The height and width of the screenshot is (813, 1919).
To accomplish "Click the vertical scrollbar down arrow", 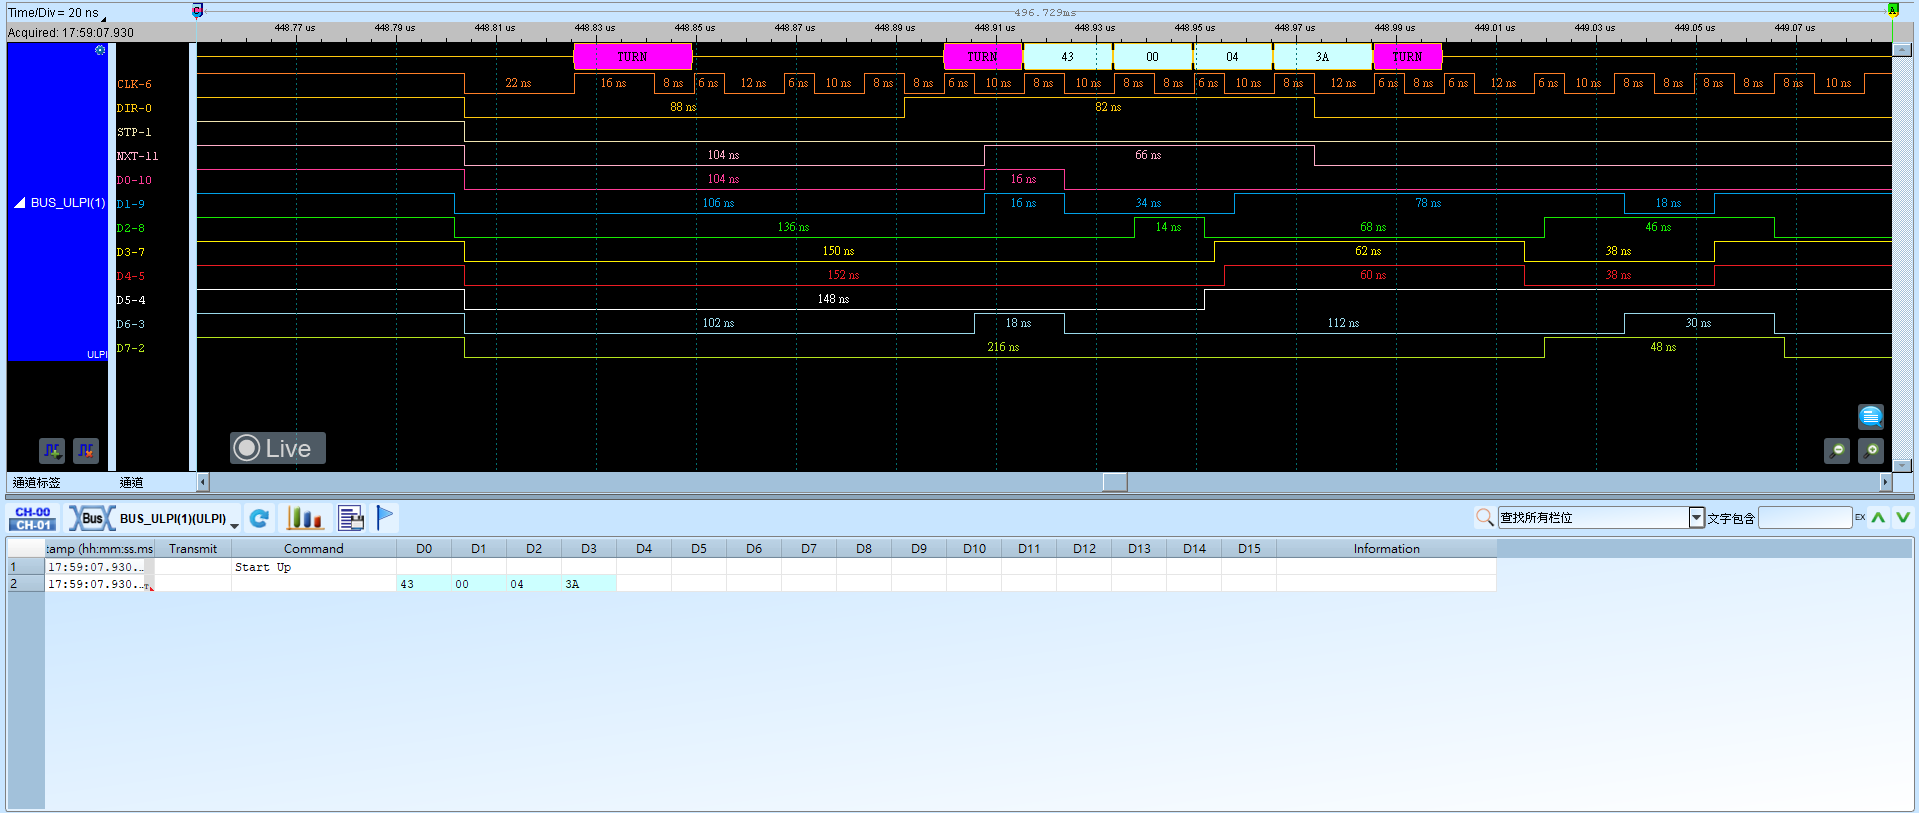I will 1902,466.
